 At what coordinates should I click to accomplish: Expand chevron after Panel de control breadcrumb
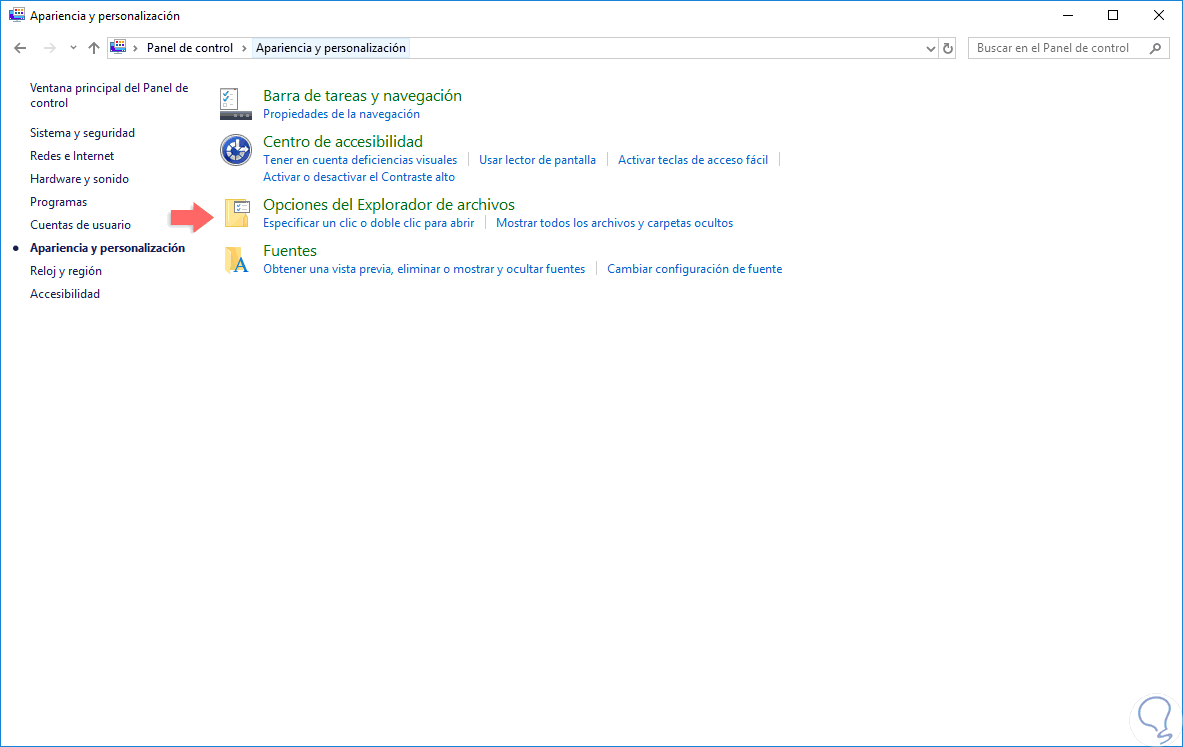pyautogui.click(x=244, y=48)
